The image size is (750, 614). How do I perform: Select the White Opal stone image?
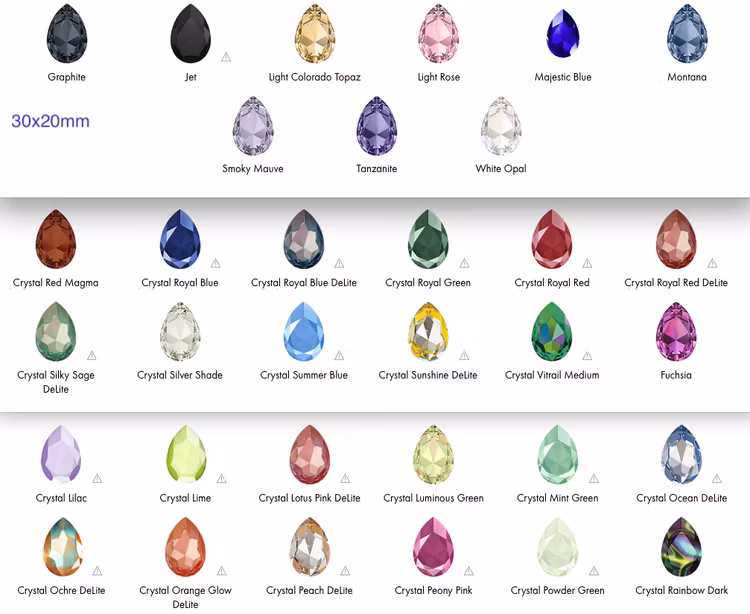pyautogui.click(x=501, y=126)
